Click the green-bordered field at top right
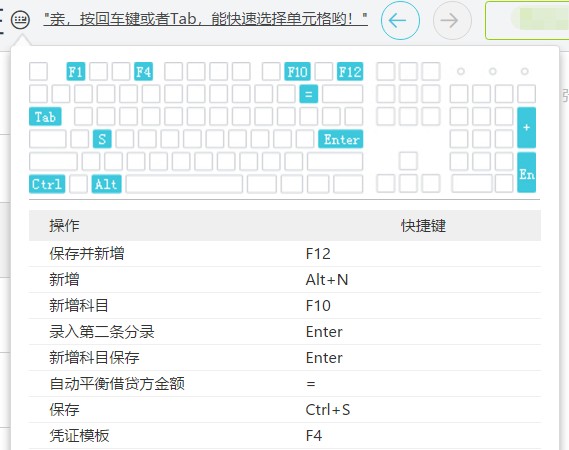569x450 pixels. coord(527,20)
